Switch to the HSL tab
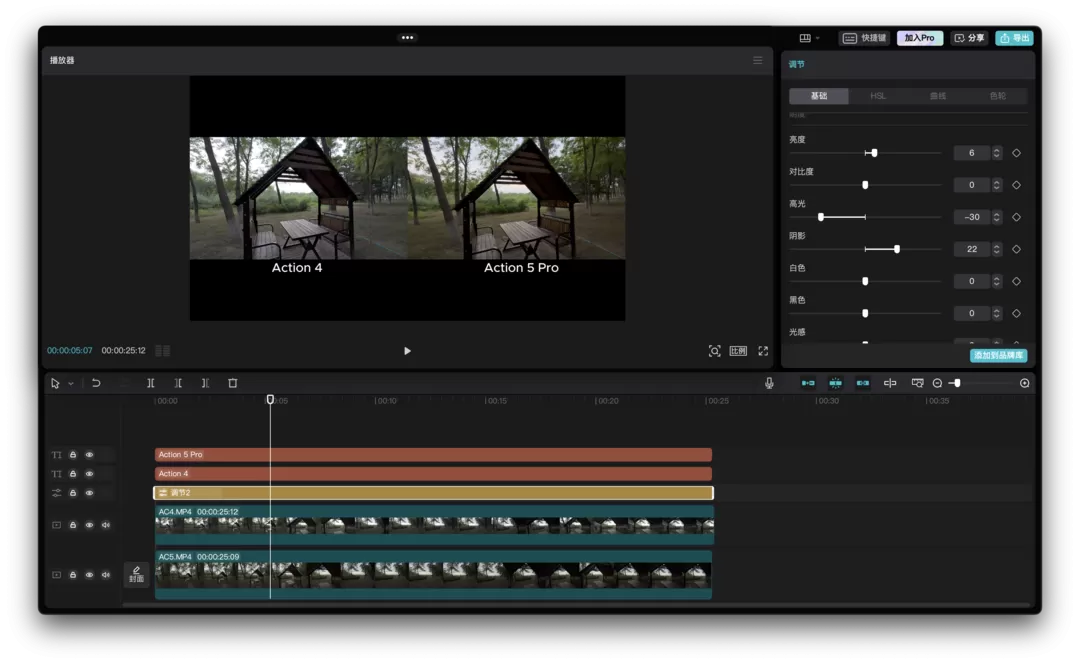Image resolution: width=1080 pixels, height=665 pixels. click(x=878, y=96)
